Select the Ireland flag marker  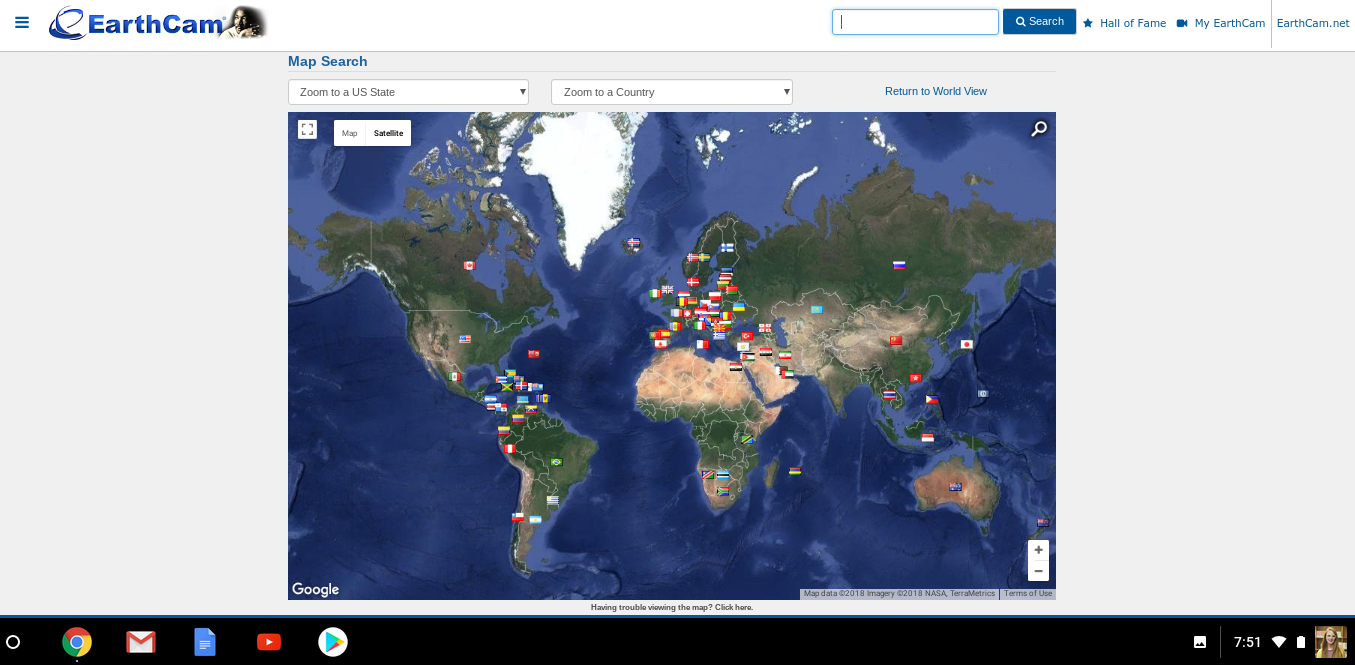click(655, 294)
